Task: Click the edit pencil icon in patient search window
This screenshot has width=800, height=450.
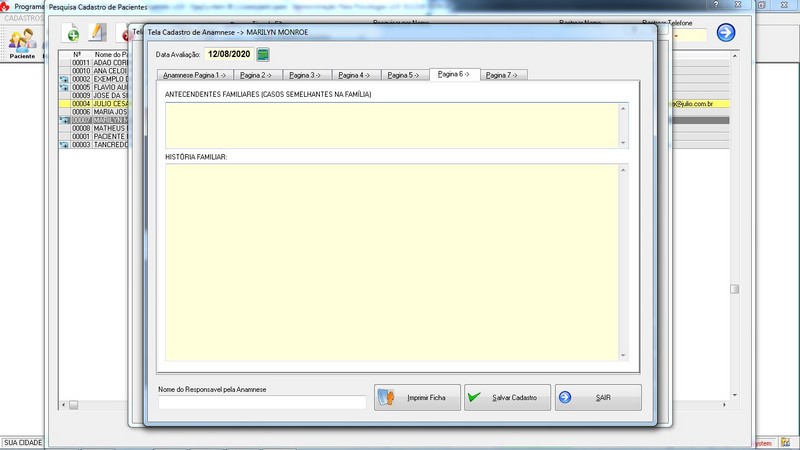Action: [x=97, y=33]
